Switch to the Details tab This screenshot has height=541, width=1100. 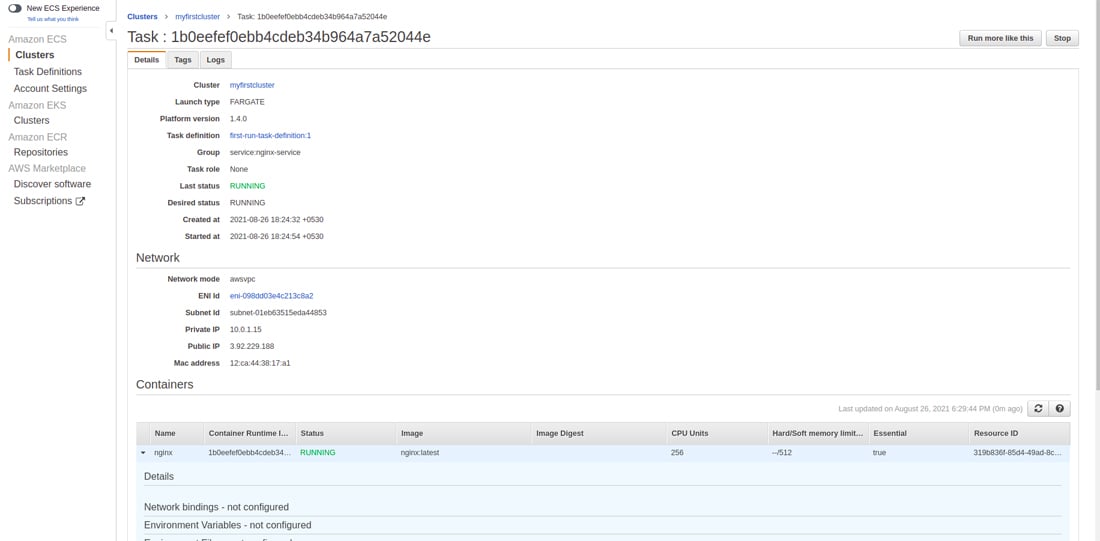click(x=147, y=60)
